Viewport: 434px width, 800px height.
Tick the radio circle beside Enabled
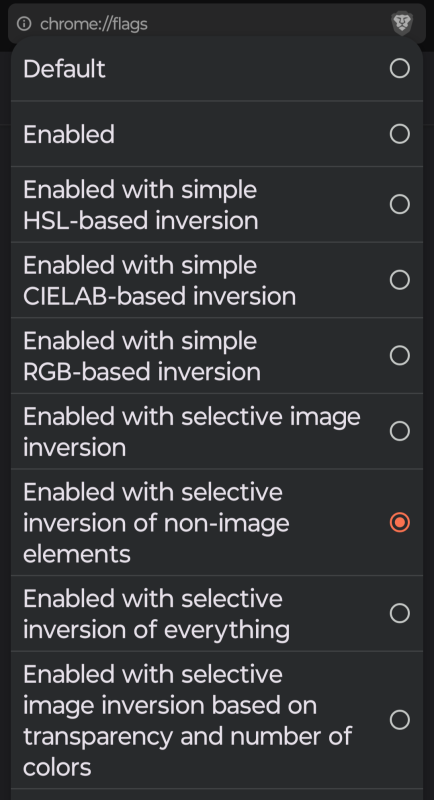(400, 134)
